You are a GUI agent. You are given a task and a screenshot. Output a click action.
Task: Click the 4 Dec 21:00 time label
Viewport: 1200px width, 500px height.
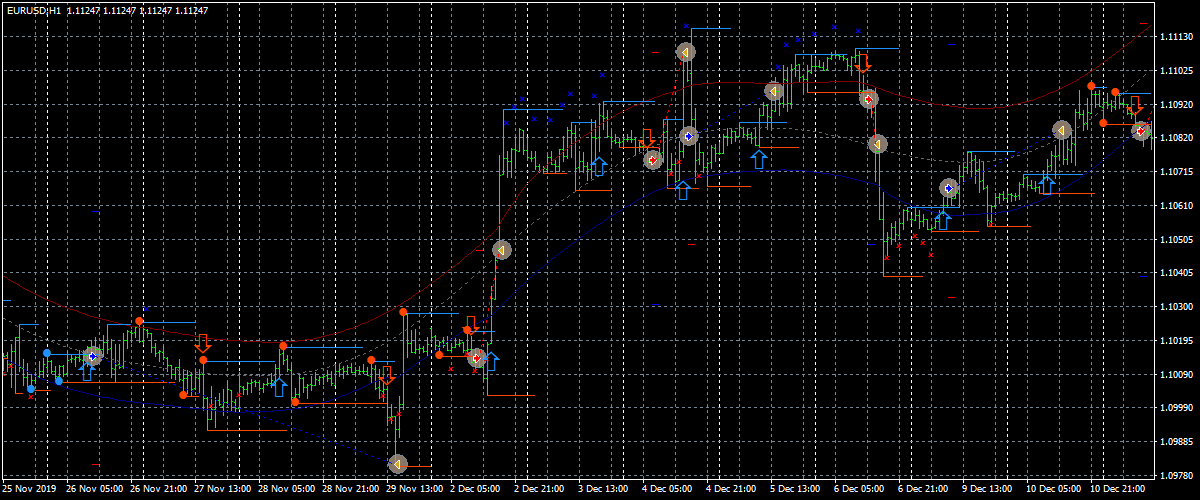732,490
